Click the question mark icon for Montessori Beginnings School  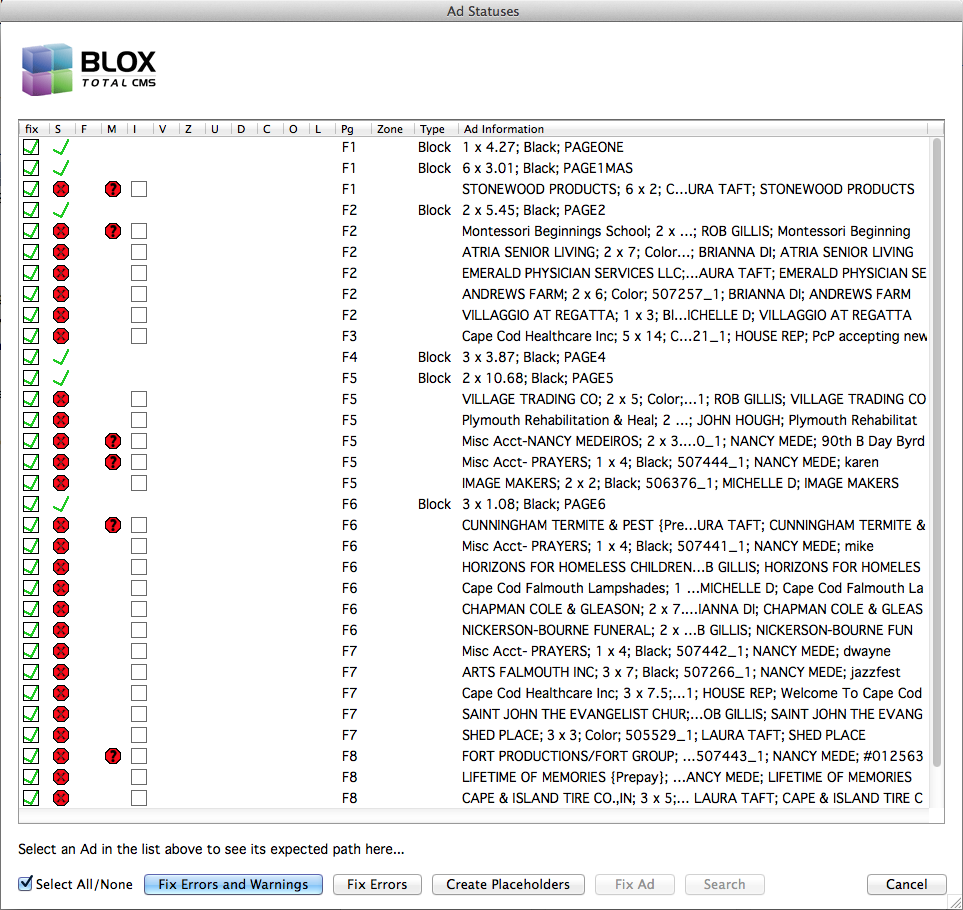[x=113, y=231]
